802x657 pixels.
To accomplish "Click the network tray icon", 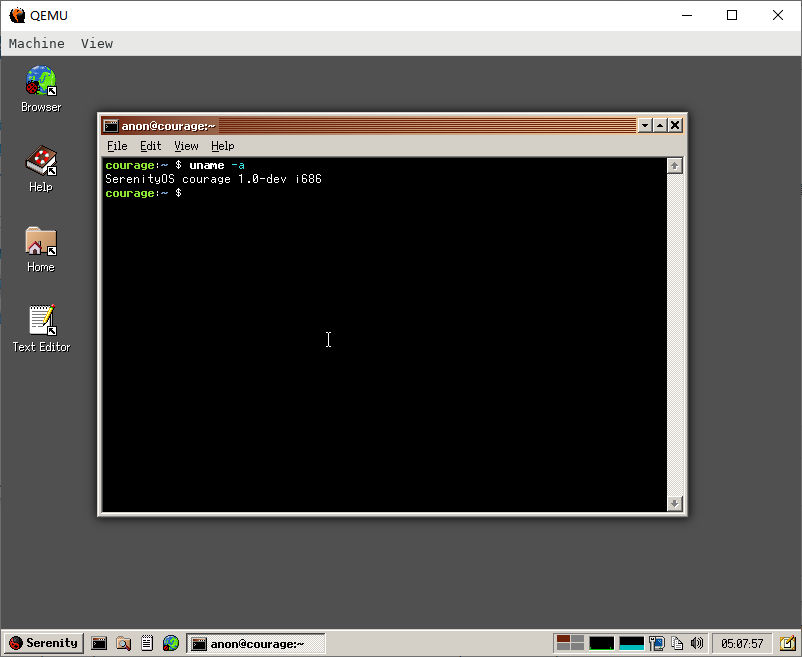I will tap(657, 643).
